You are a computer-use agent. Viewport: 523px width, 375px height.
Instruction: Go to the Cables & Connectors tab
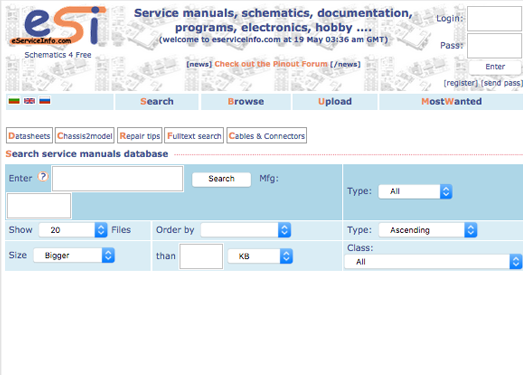(x=267, y=136)
